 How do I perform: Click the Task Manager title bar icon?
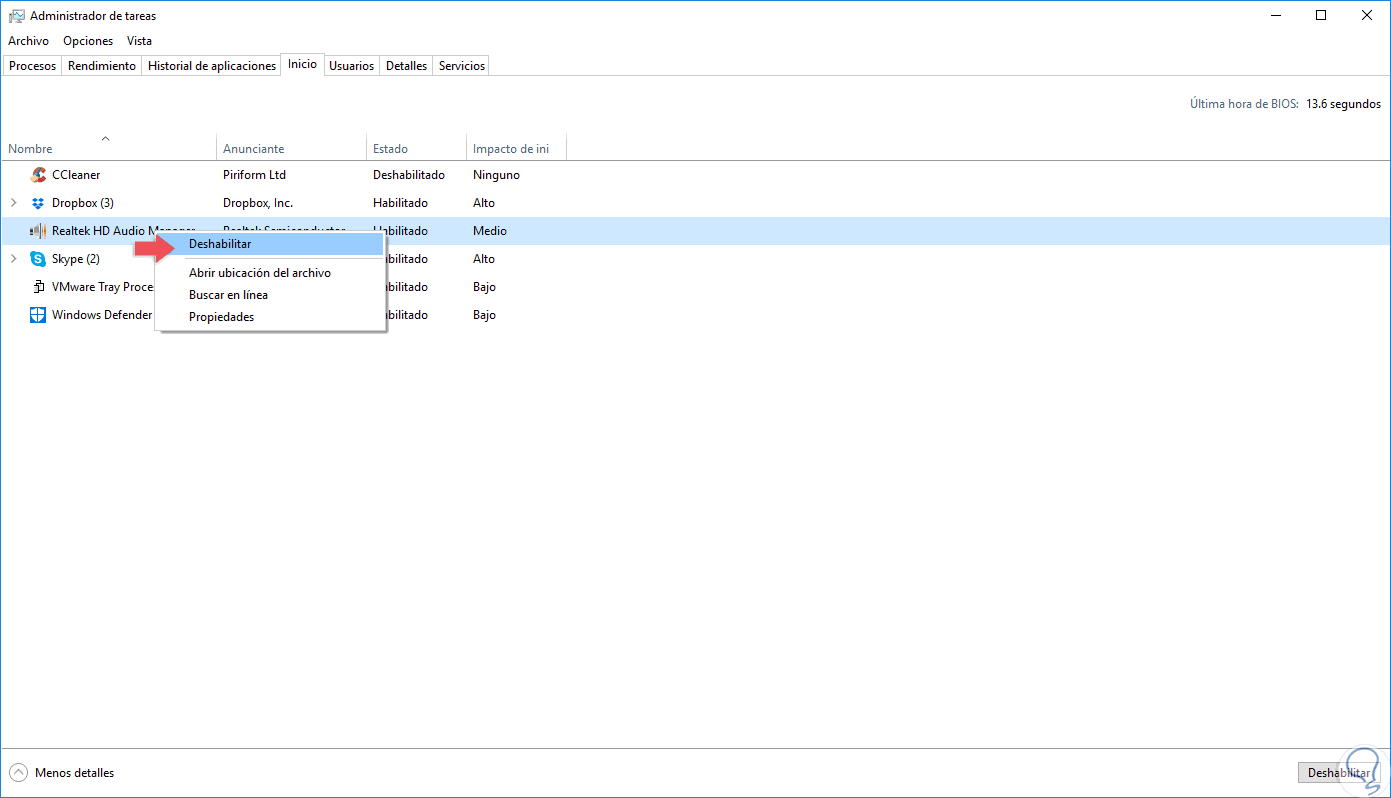tap(16, 16)
